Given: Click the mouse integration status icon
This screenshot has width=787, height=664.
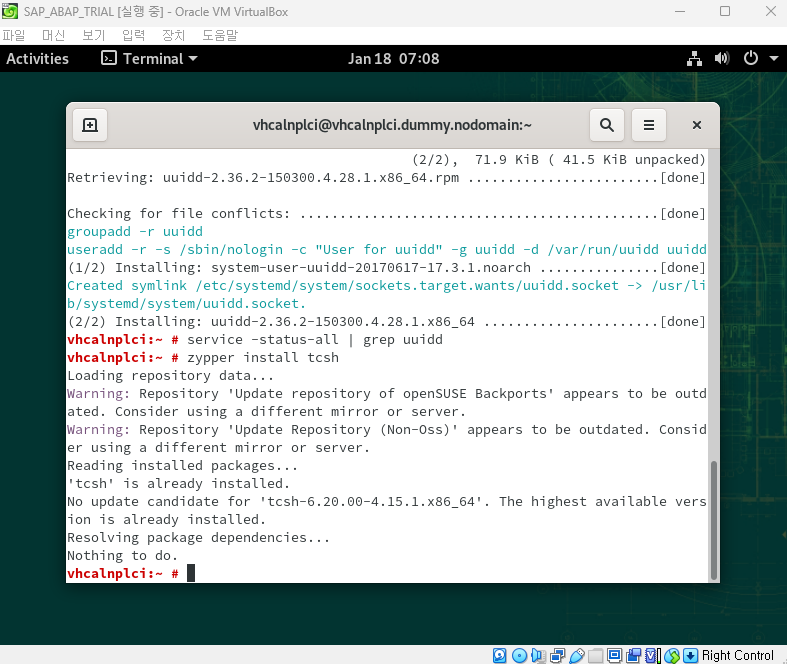Looking at the screenshot, I should point(672,655).
